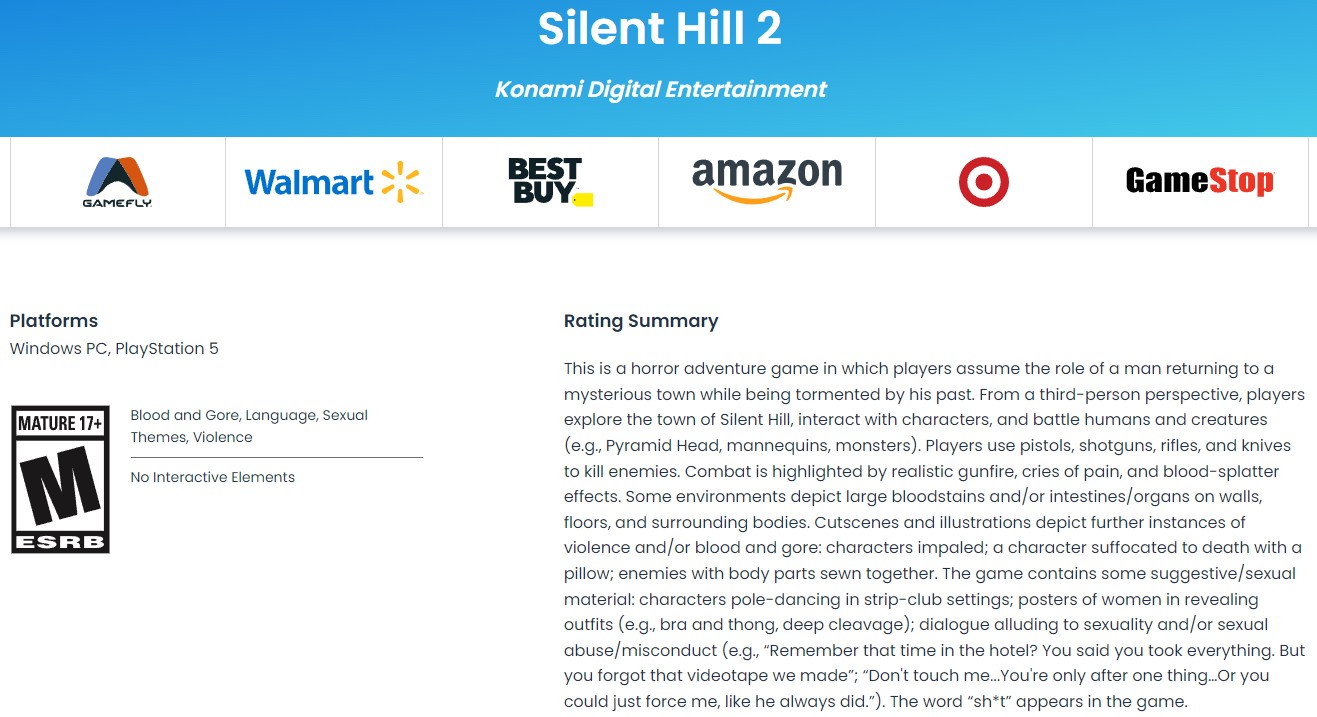Image resolution: width=1317 pixels, height=717 pixels.
Task: Click the Platforms heading
Action: (x=54, y=321)
